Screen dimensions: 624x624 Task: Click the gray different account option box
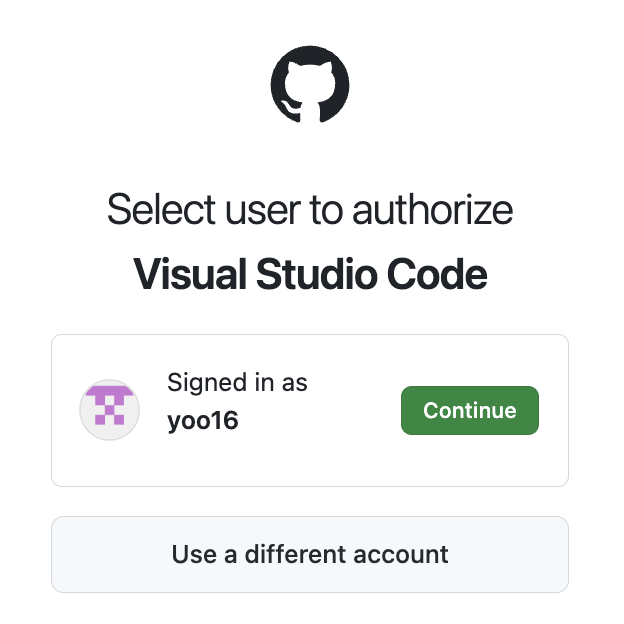coord(310,554)
